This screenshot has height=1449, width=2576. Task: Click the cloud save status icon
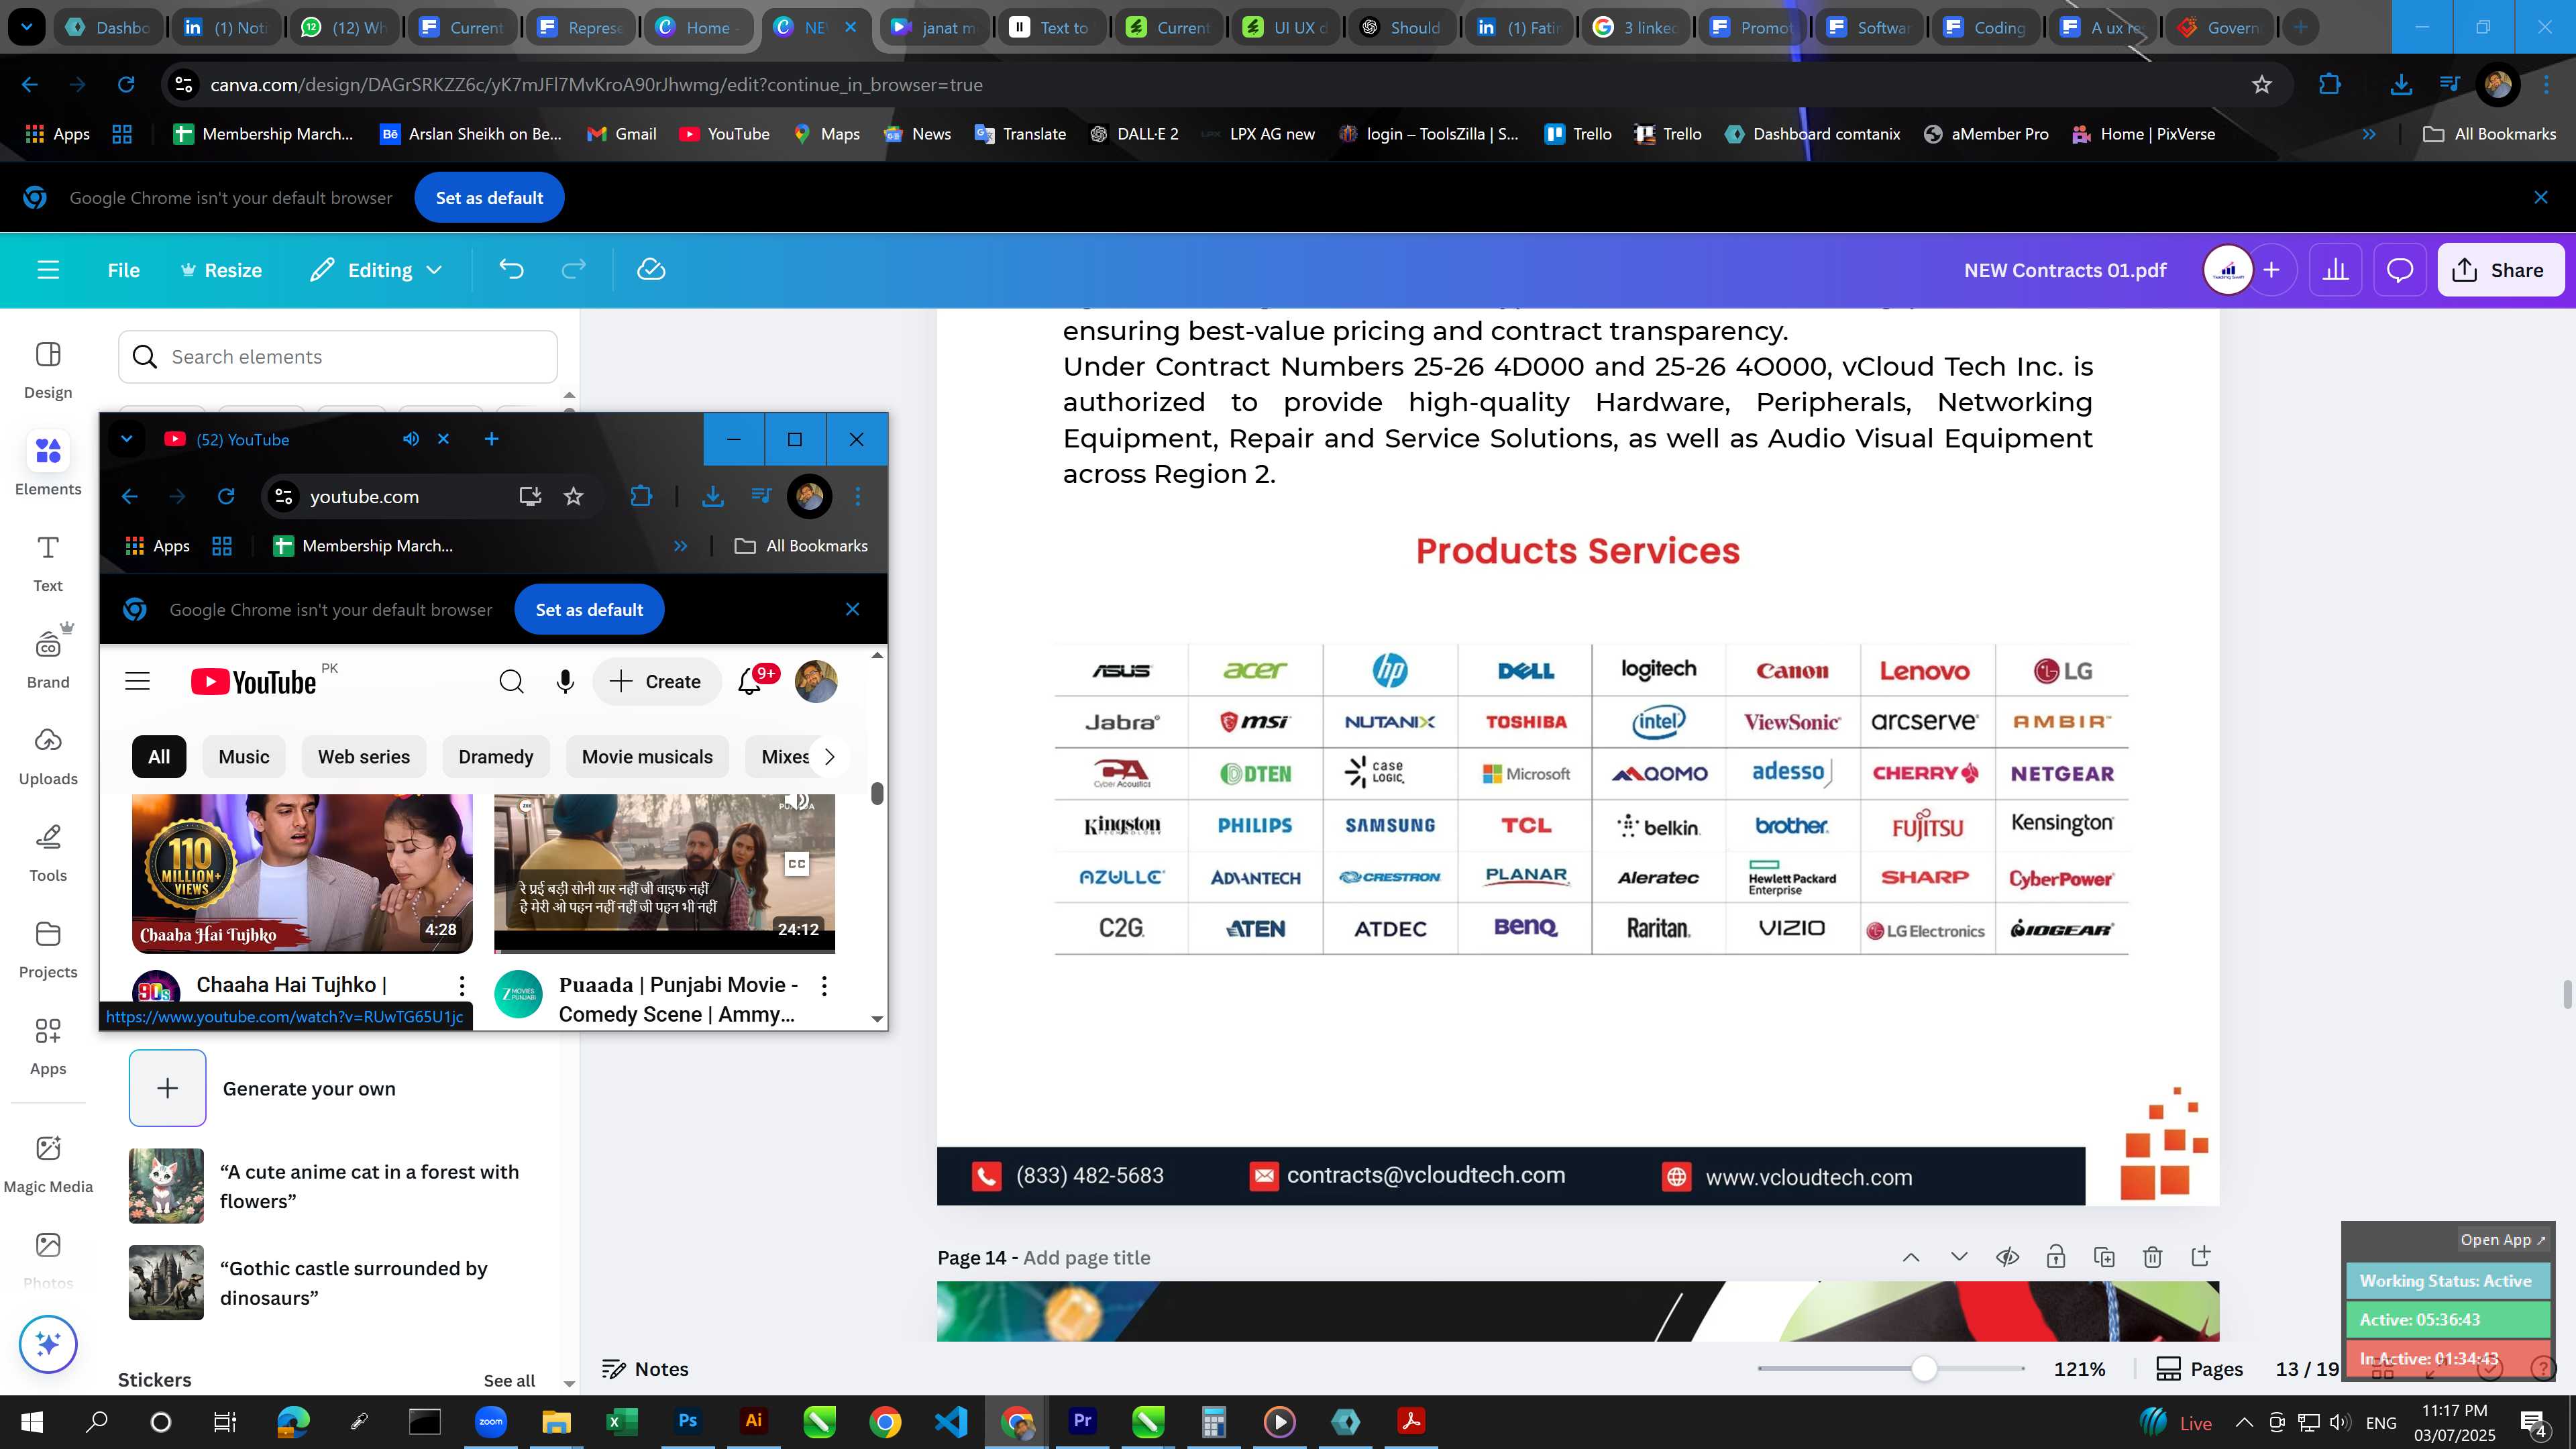651,270
